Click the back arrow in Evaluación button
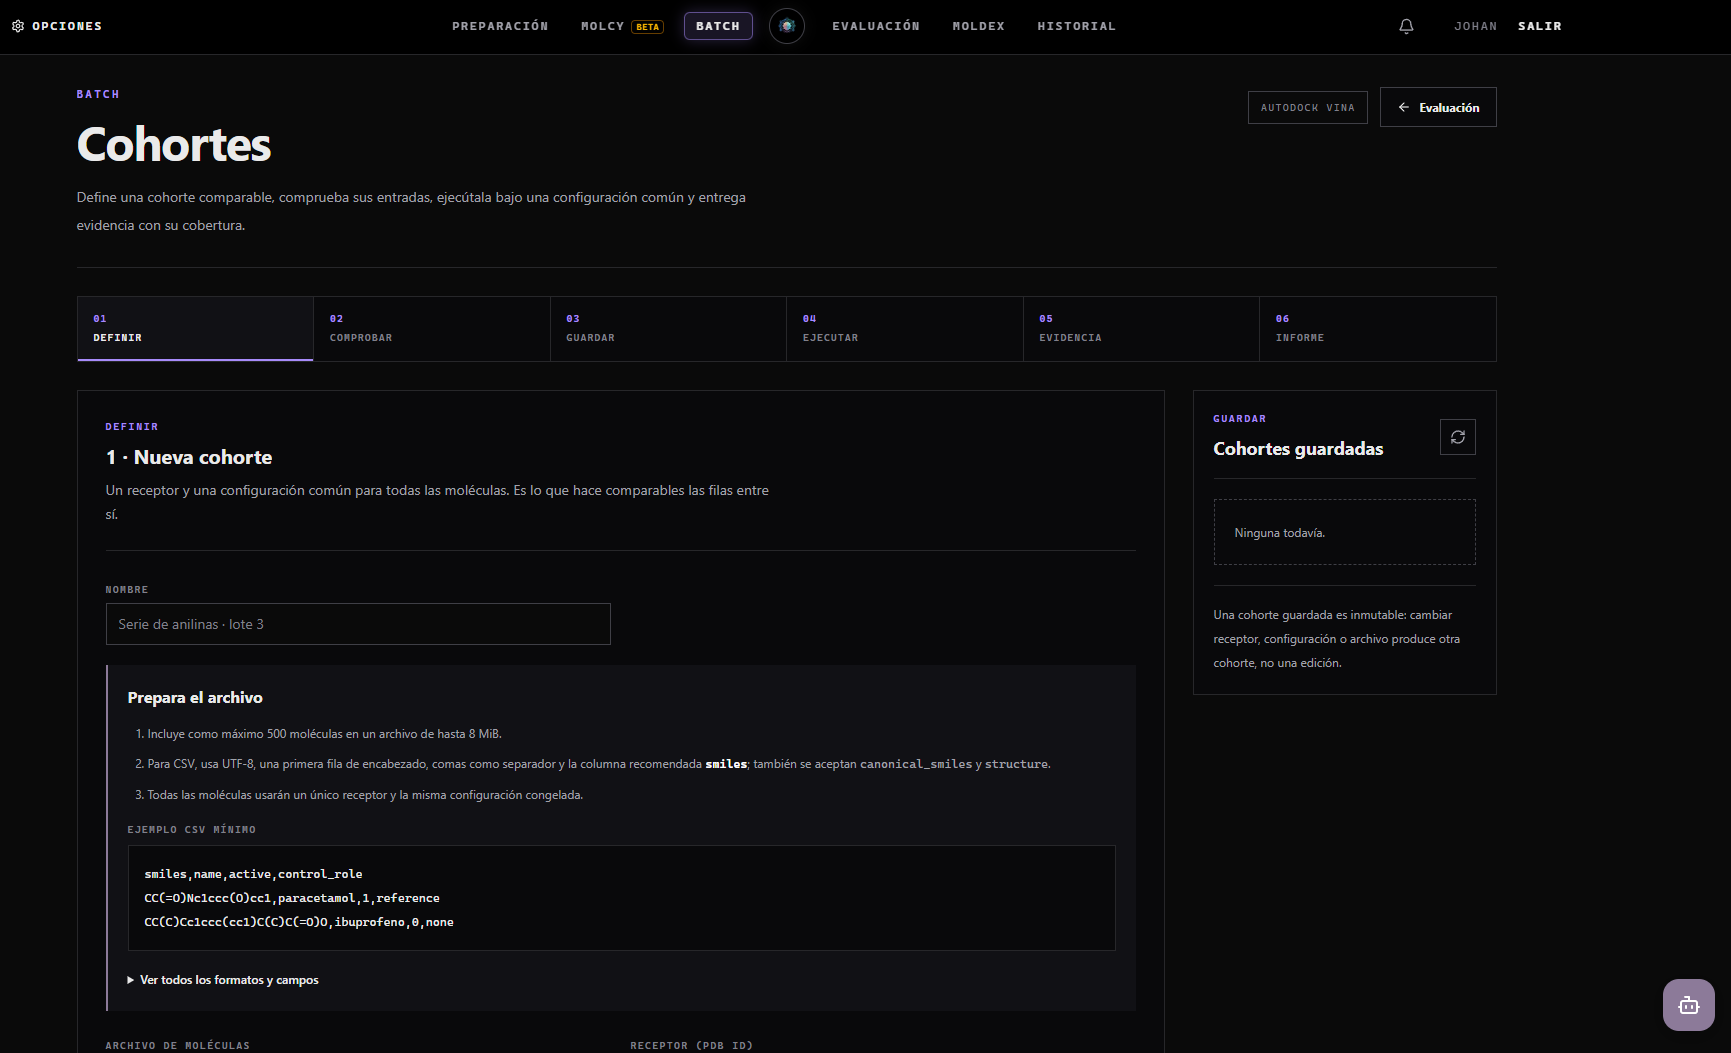The height and width of the screenshot is (1053, 1731). [1404, 107]
